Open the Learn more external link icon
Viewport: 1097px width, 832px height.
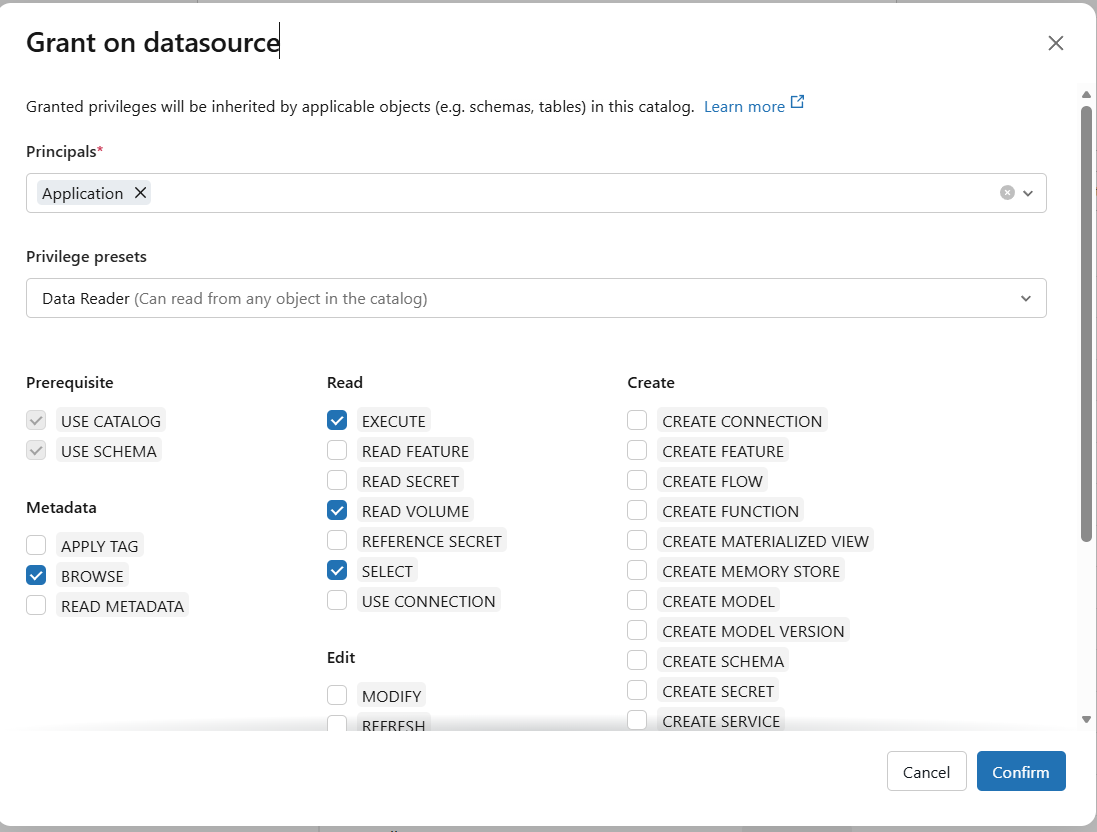click(797, 102)
